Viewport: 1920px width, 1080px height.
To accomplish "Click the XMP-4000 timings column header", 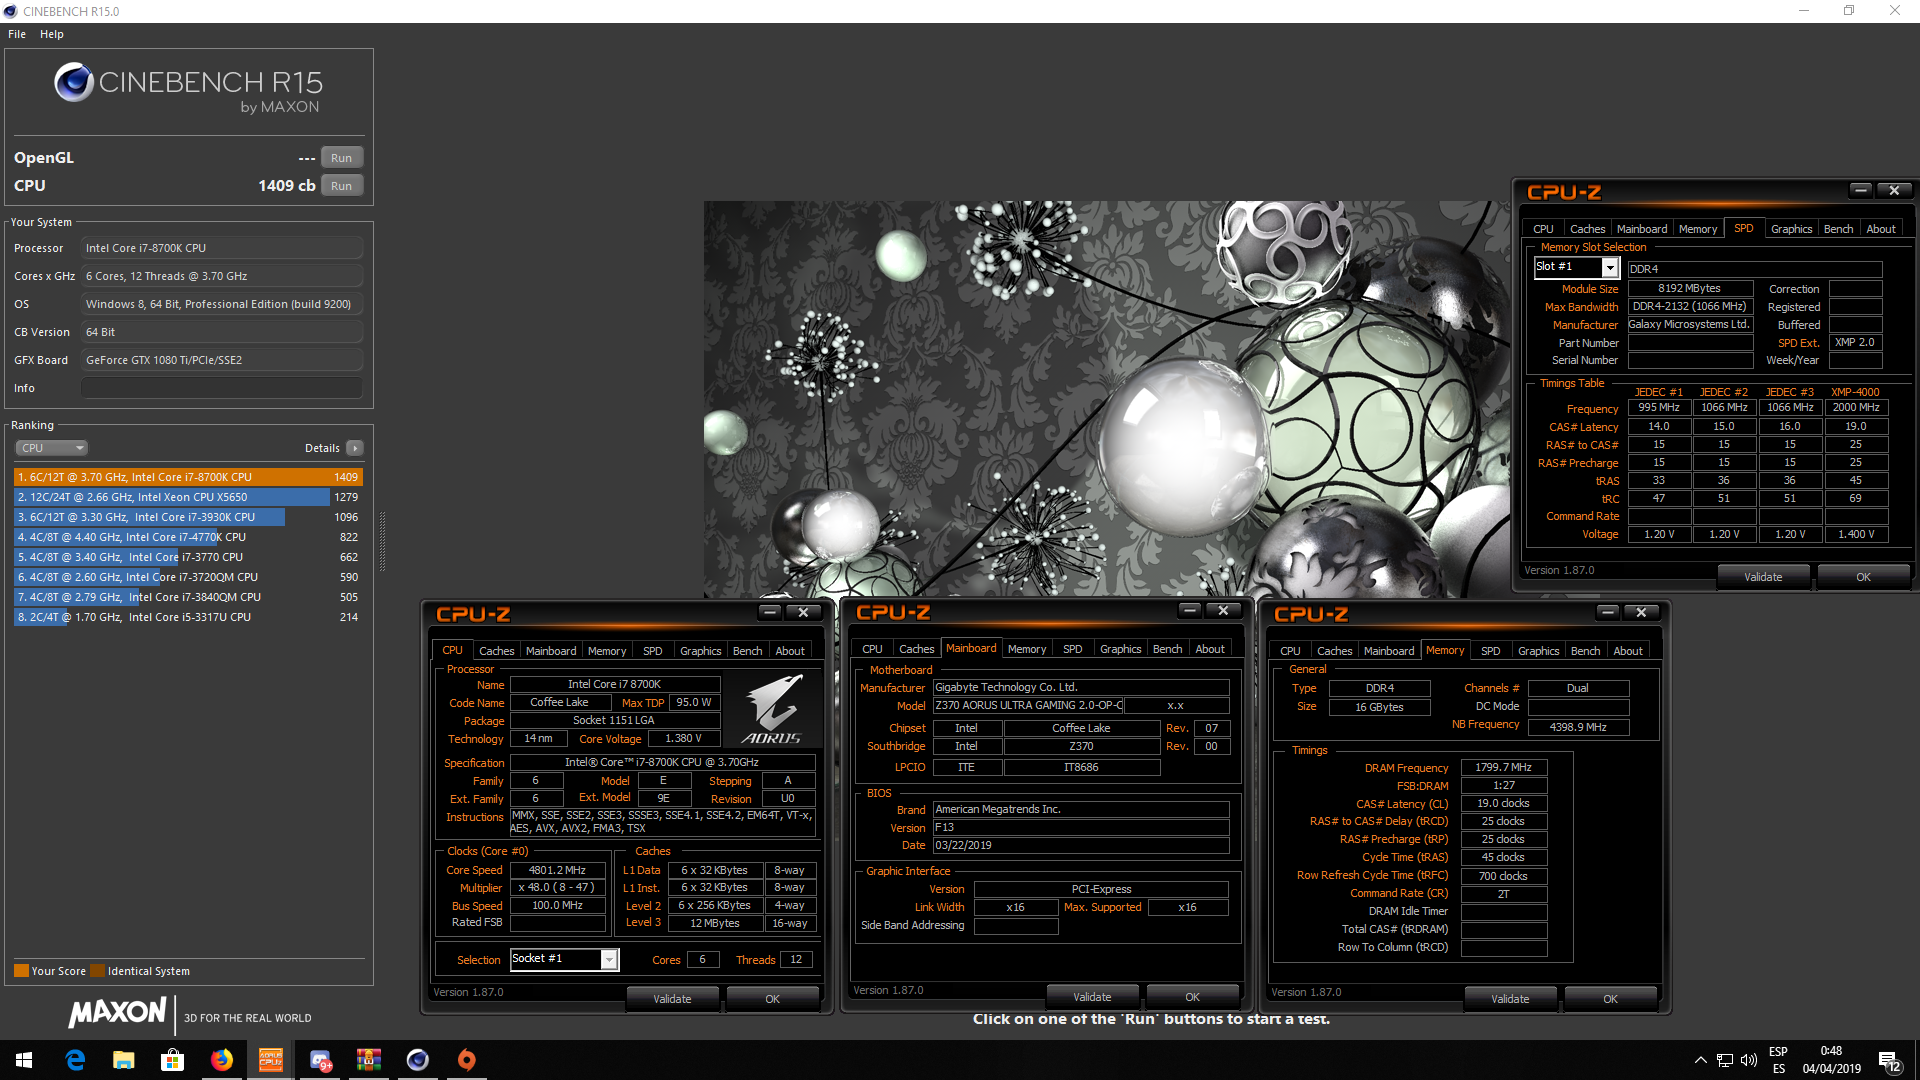I will click(1855, 392).
